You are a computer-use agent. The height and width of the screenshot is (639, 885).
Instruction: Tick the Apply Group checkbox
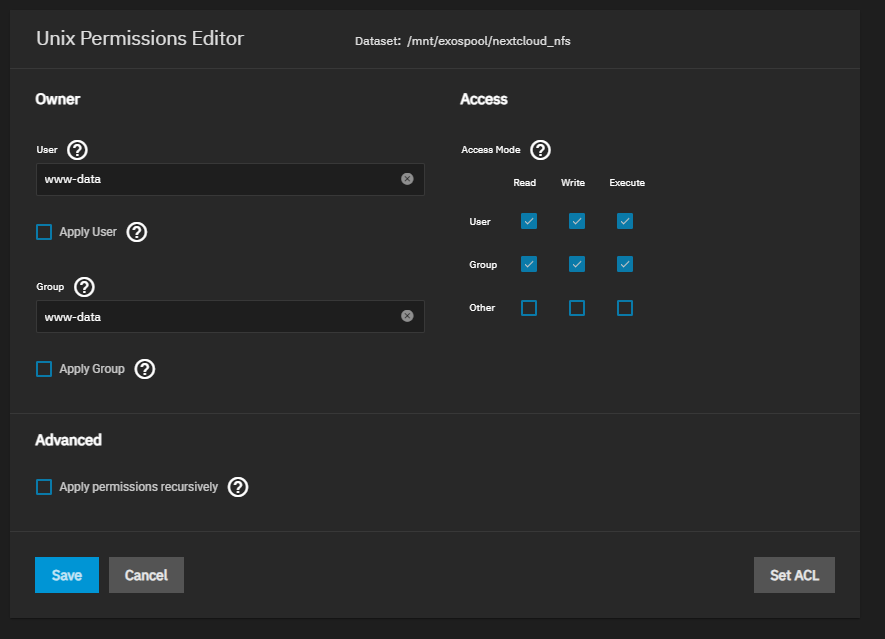tap(44, 369)
